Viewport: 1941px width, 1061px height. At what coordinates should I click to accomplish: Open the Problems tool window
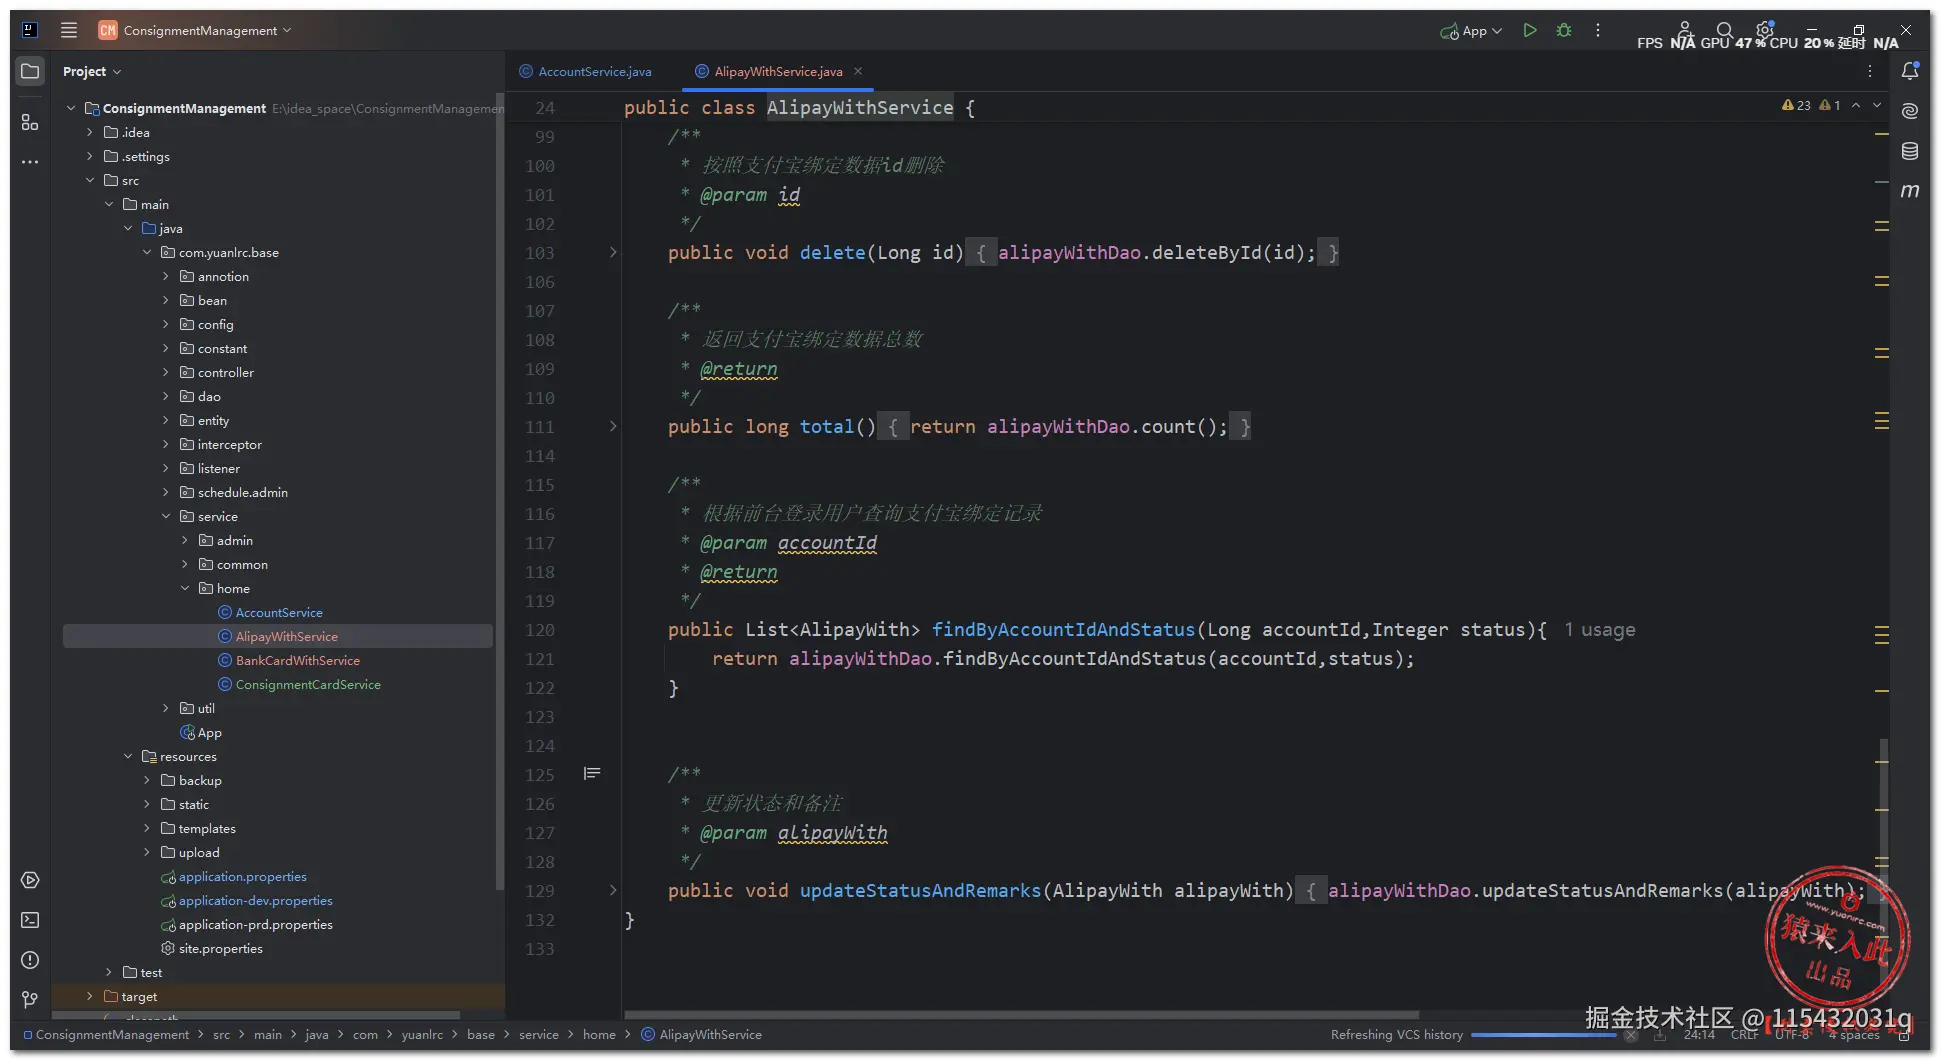(30, 960)
